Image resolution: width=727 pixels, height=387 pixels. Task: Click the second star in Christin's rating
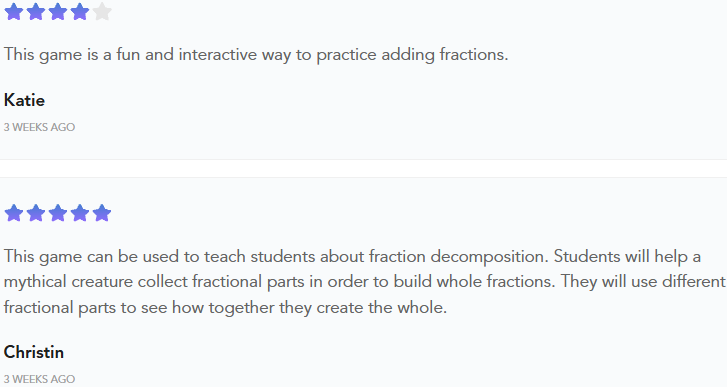[x=36, y=213]
